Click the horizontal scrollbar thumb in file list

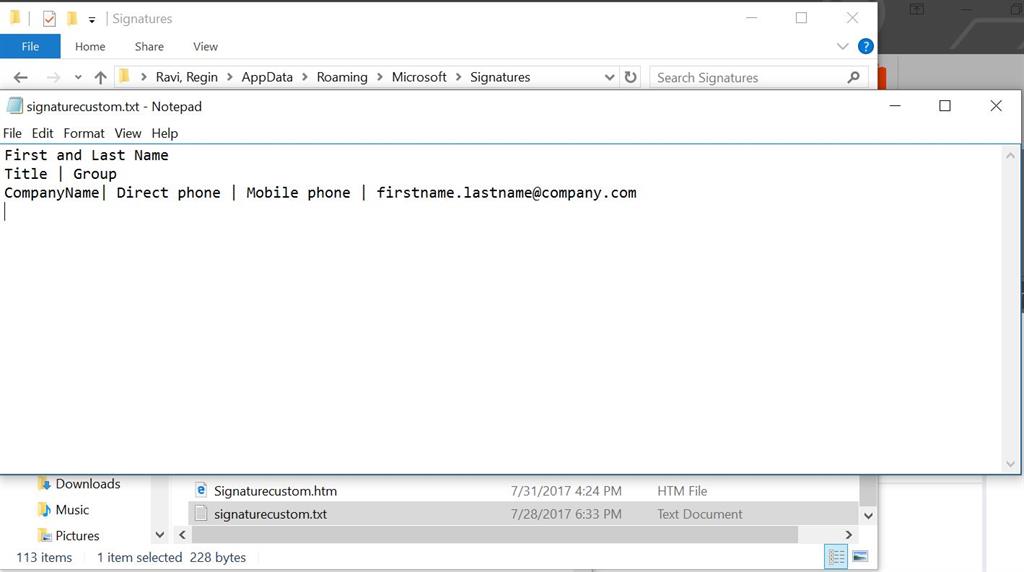pos(494,535)
